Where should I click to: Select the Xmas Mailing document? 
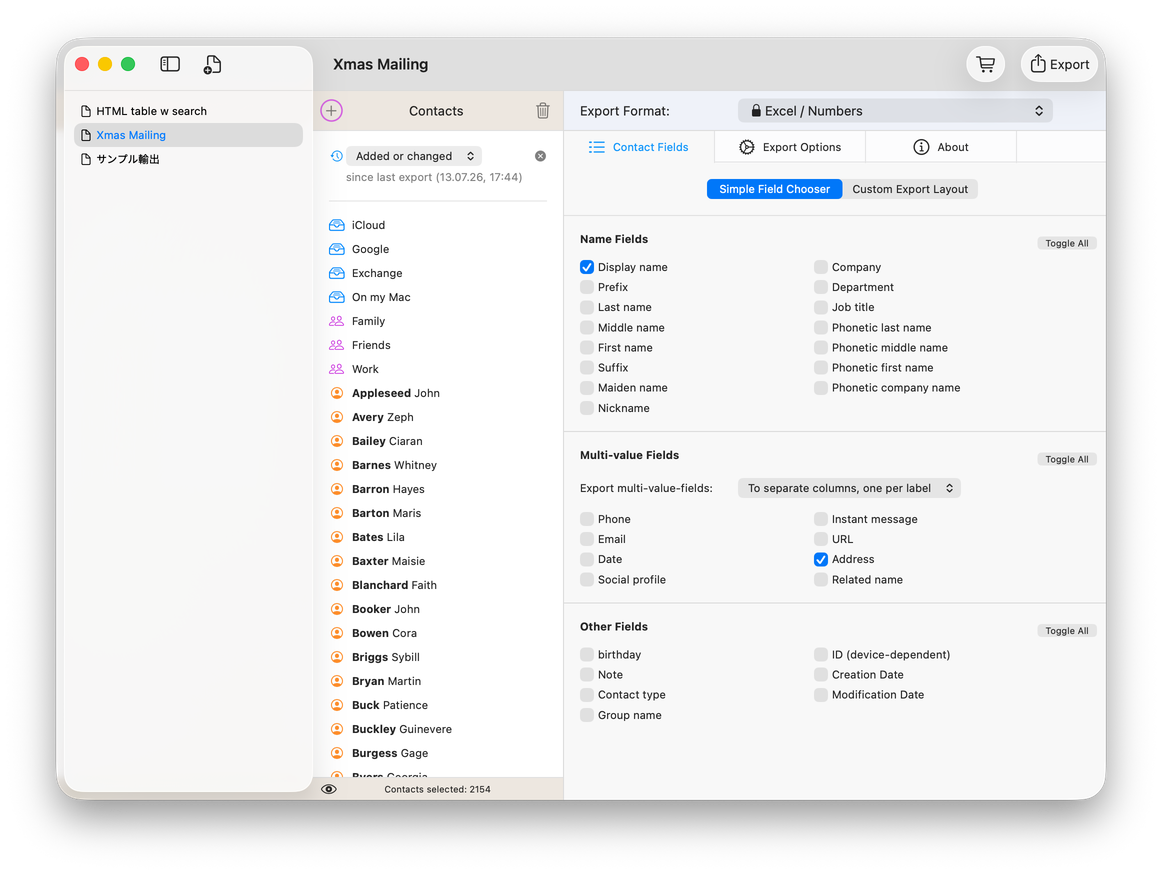[188, 135]
